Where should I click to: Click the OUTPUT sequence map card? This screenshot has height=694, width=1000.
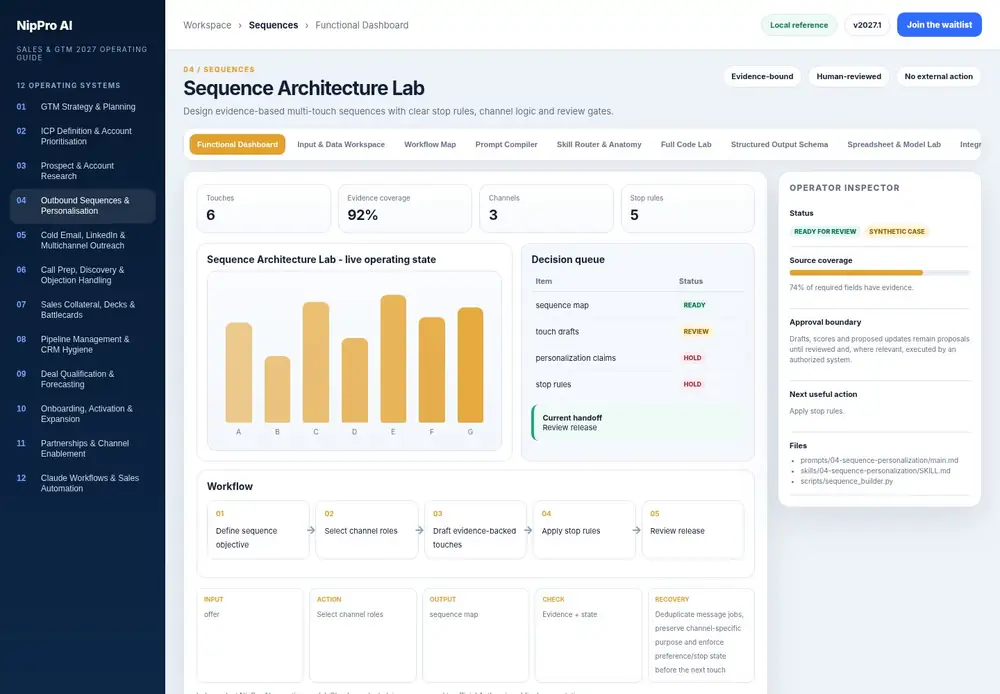(x=476, y=635)
